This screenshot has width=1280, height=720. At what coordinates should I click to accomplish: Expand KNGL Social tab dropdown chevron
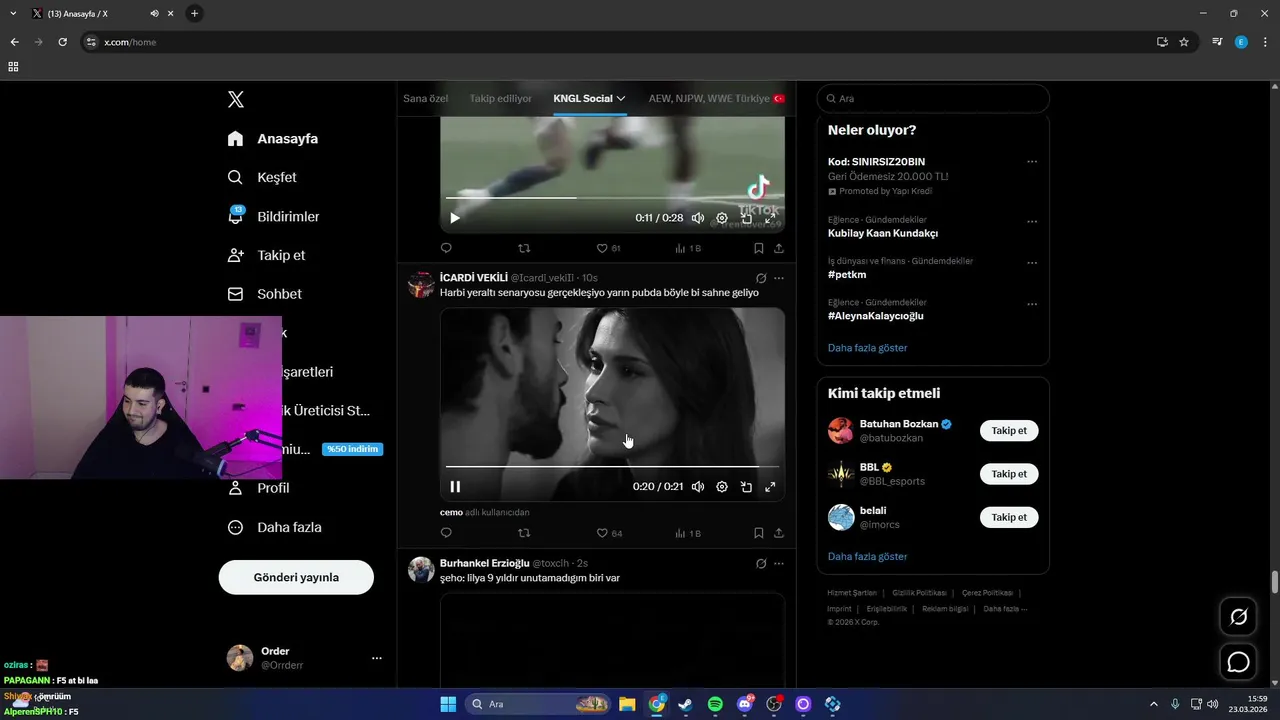tap(621, 98)
